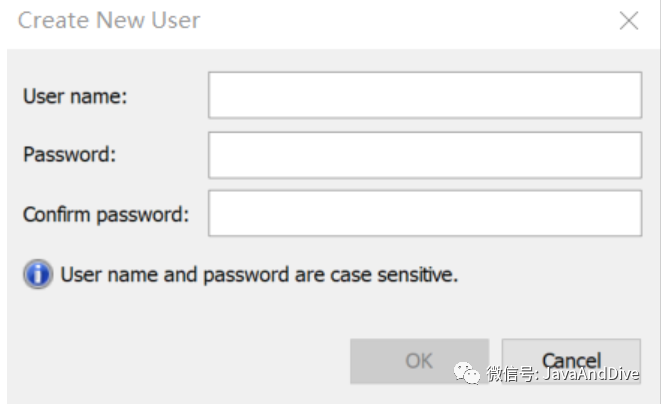
Task: Click into the User name field
Action: point(424,96)
